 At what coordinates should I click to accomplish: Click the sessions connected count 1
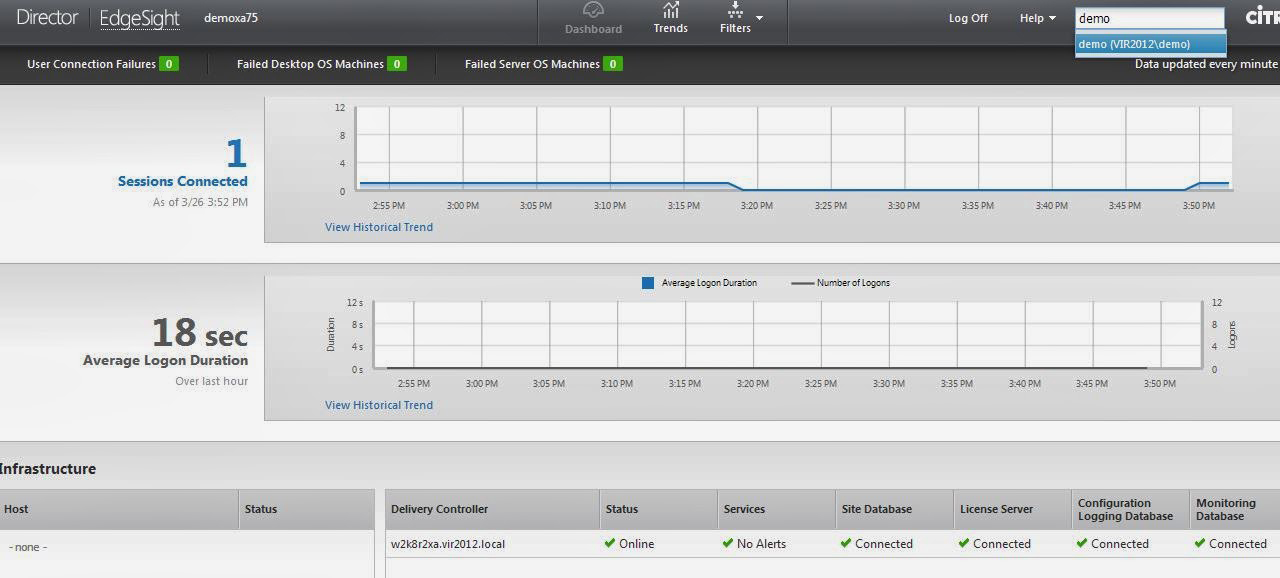point(236,154)
